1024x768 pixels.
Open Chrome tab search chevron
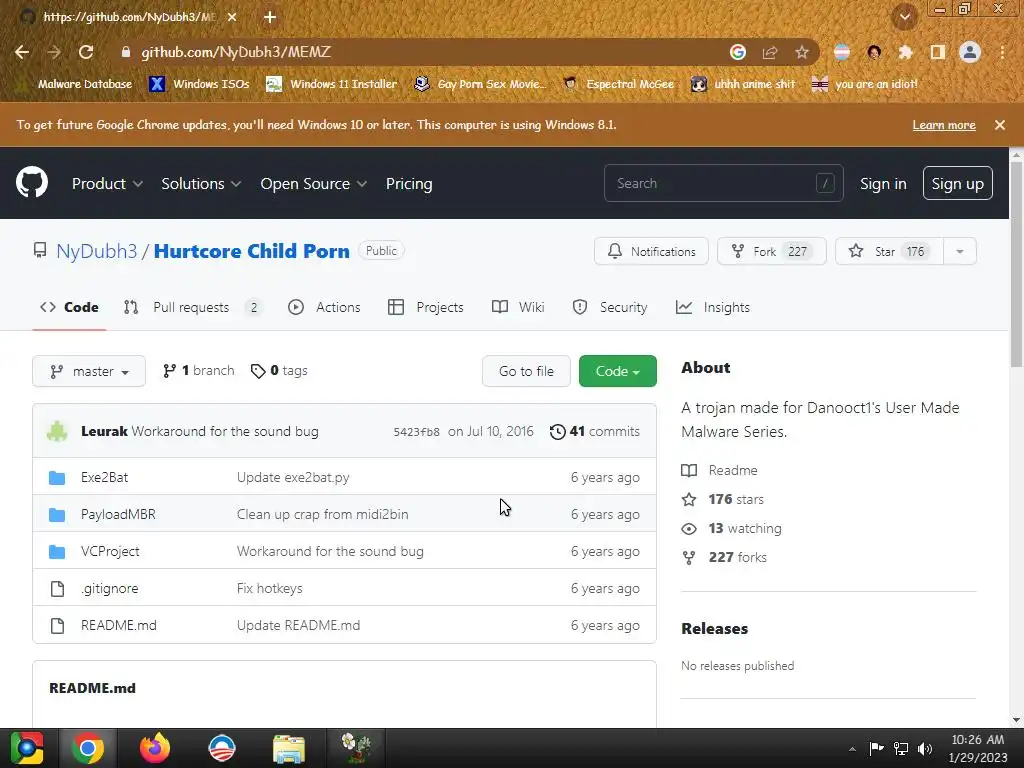coord(904,17)
